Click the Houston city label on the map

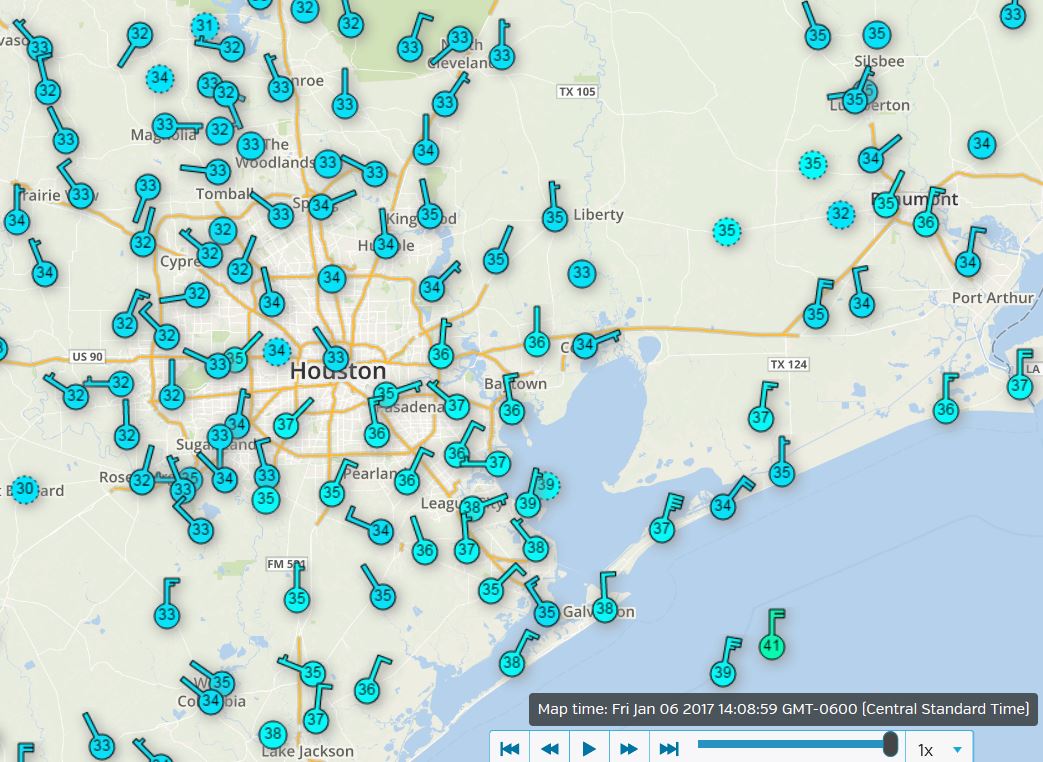click(337, 372)
